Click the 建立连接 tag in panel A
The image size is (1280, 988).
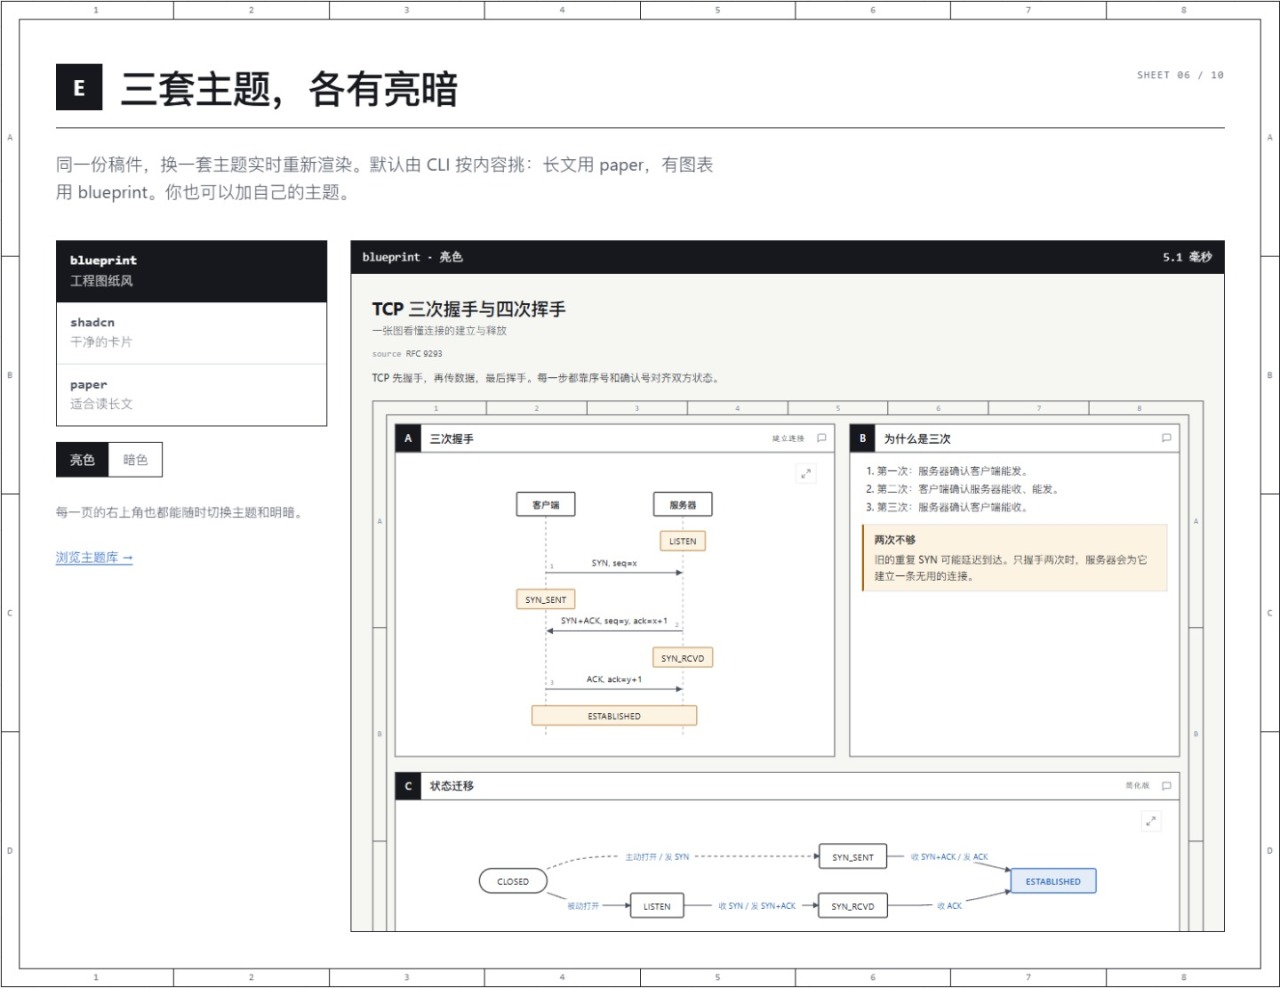click(788, 438)
